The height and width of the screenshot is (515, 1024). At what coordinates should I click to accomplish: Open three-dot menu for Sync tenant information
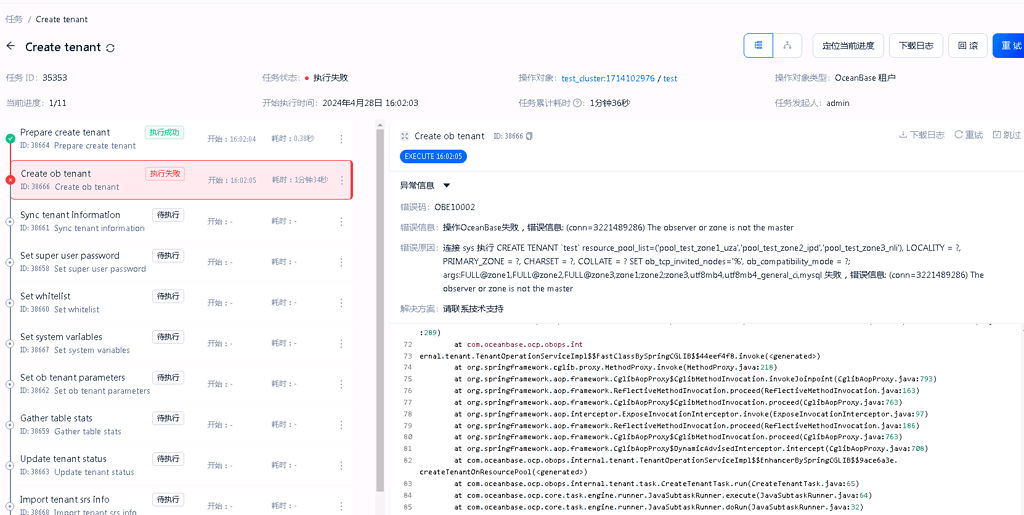pos(341,221)
